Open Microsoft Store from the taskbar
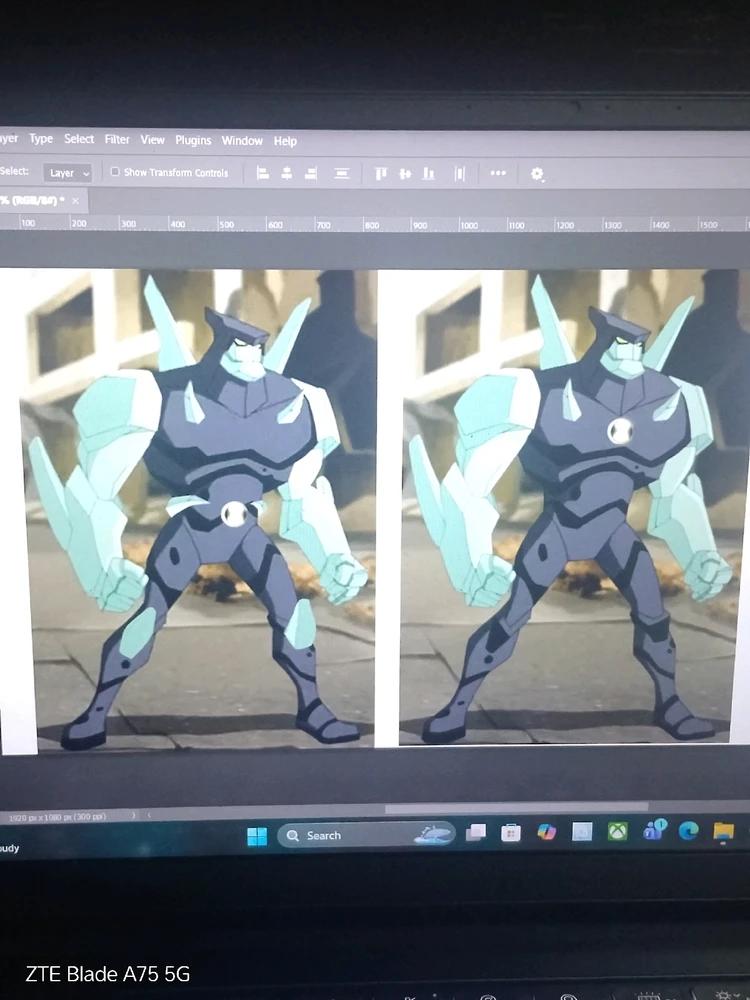Image resolution: width=750 pixels, height=1000 pixels. 511,832
